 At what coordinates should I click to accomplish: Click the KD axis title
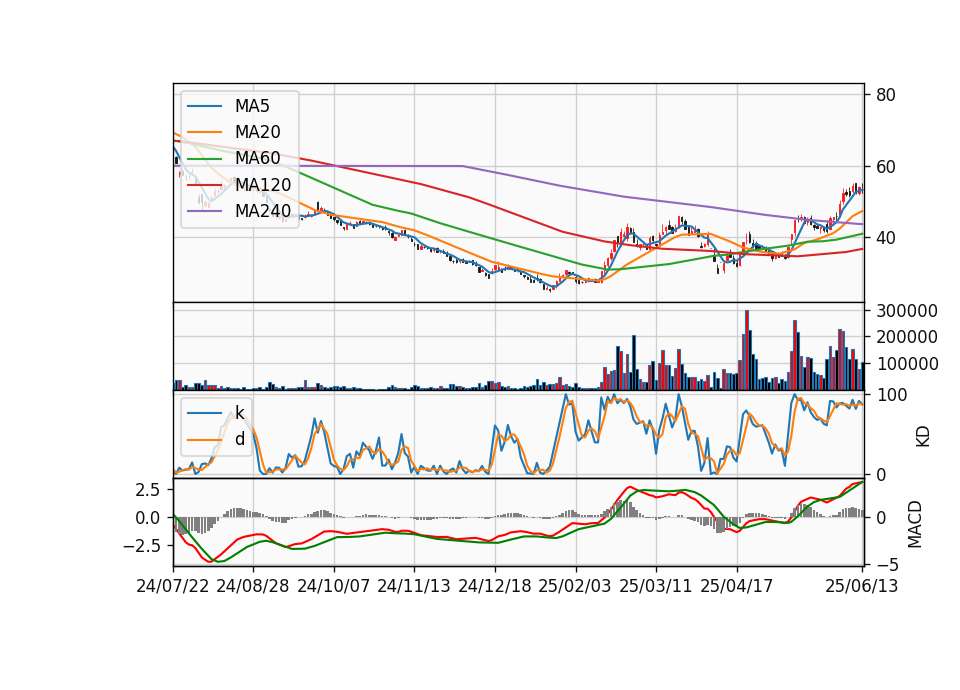tap(923, 437)
